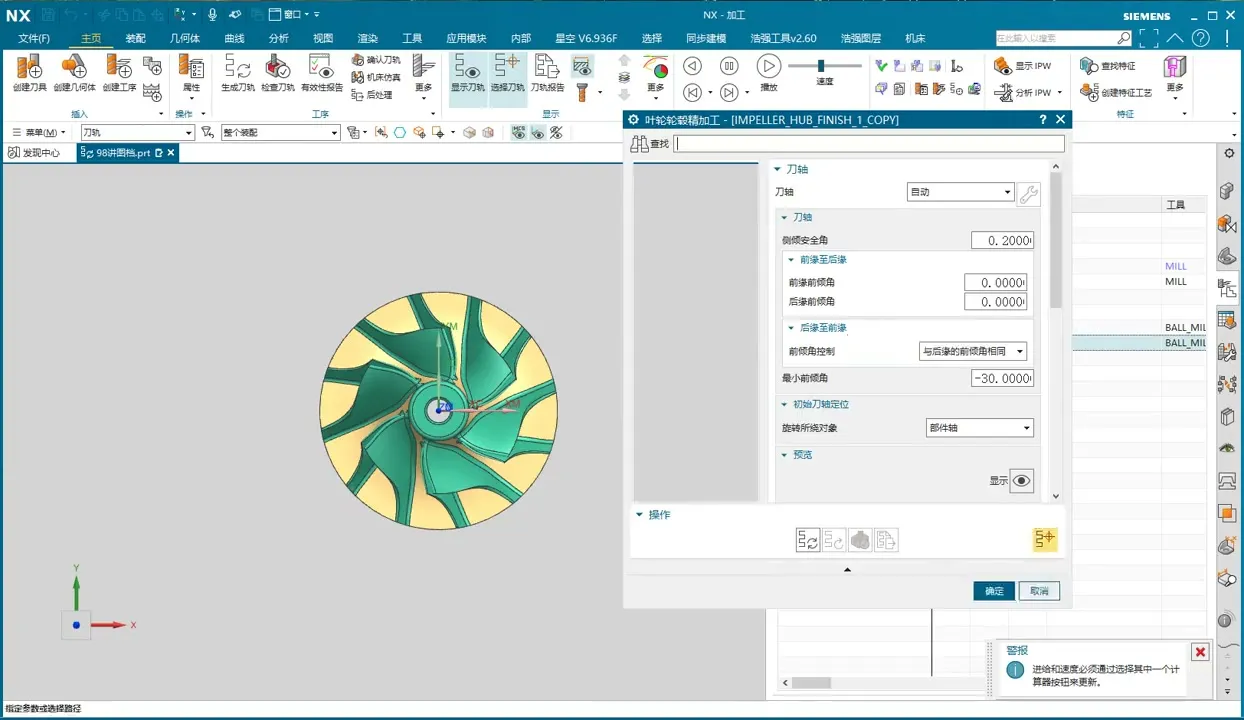Open the 分析 menu tab

click(278, 38)
